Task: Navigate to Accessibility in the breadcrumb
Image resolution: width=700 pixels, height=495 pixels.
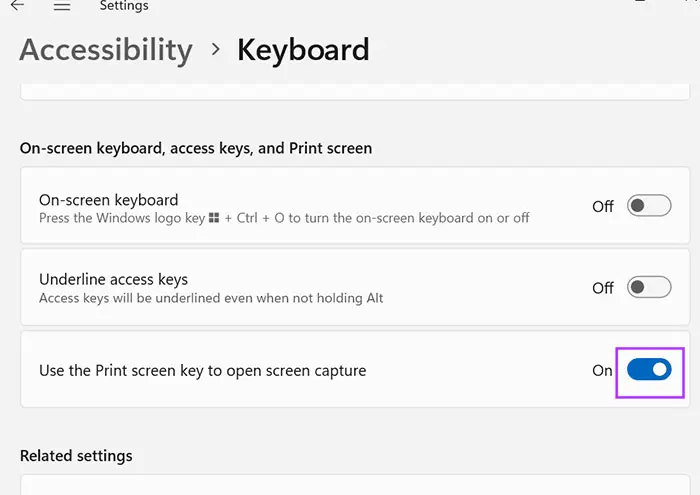Action: 106,50
